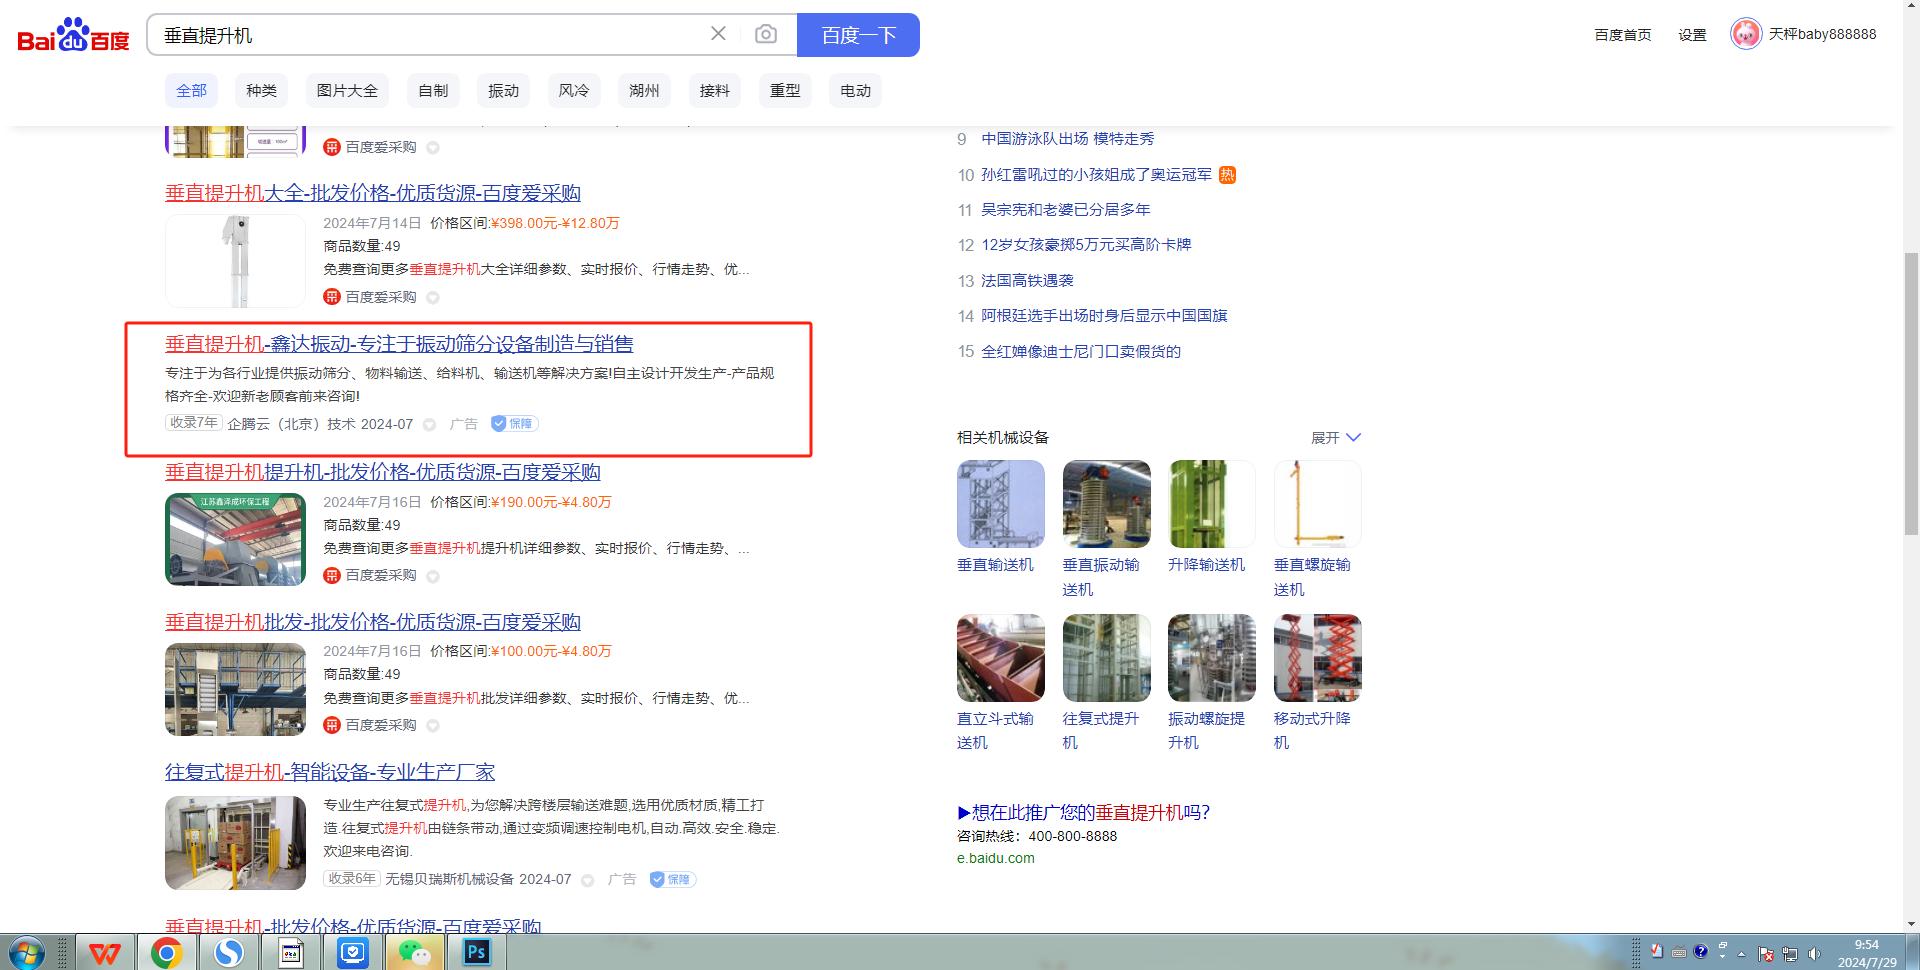Open the e.baidu.com link
This screenshot has width=1920, height=970.
point(996,858)
